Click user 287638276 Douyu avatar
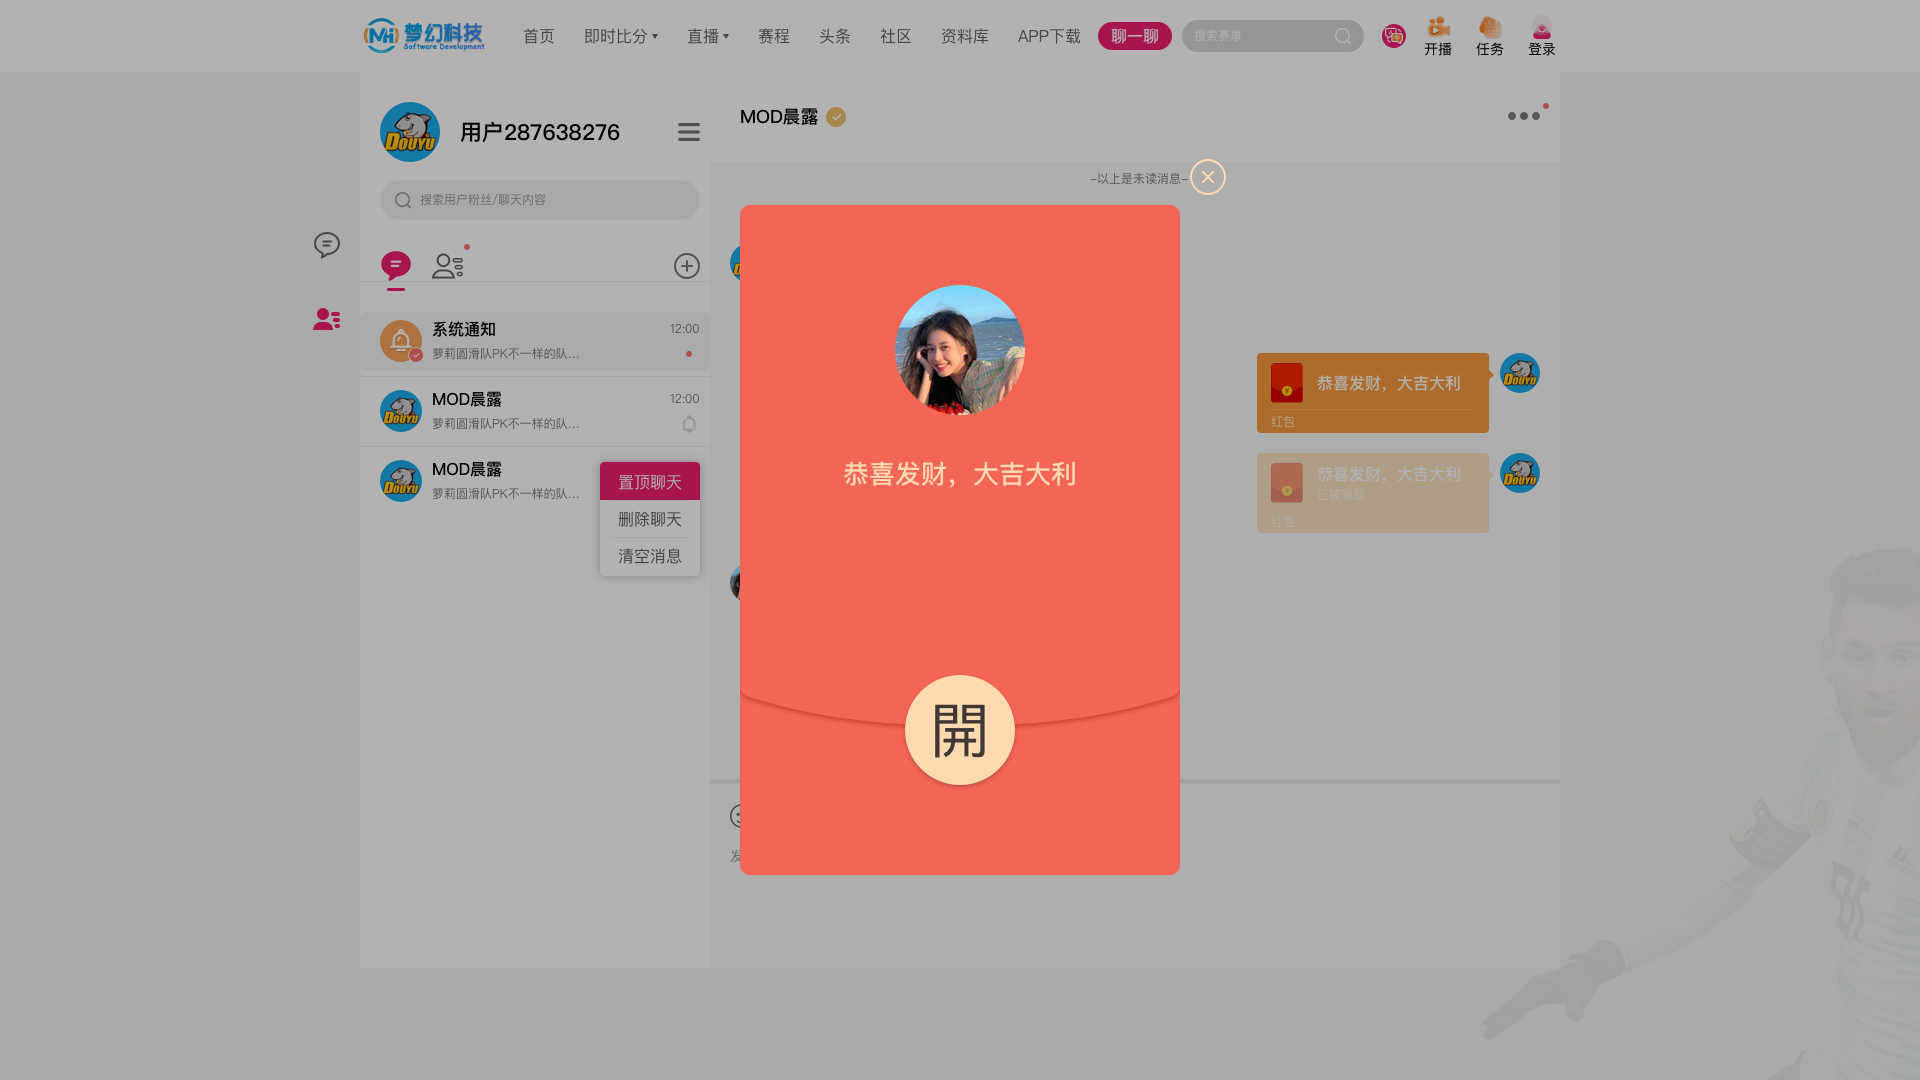 click(x=410, y=132)
